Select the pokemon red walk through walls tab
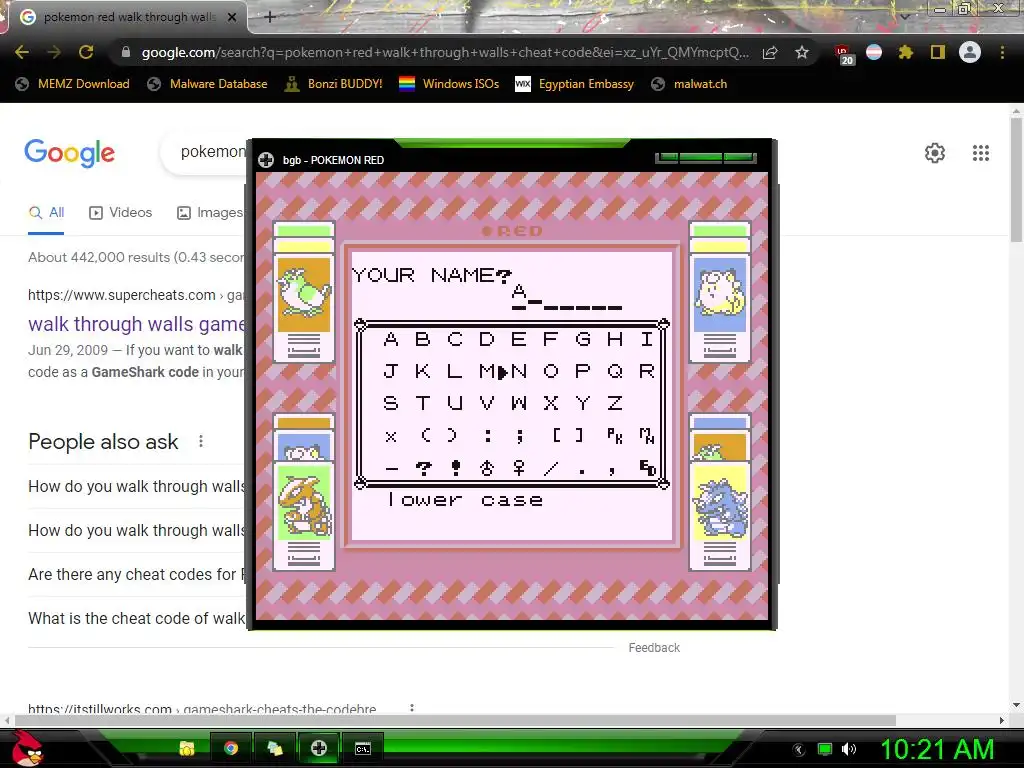The width and height of the screenshot is (1024, 768). tap(127, 17)
